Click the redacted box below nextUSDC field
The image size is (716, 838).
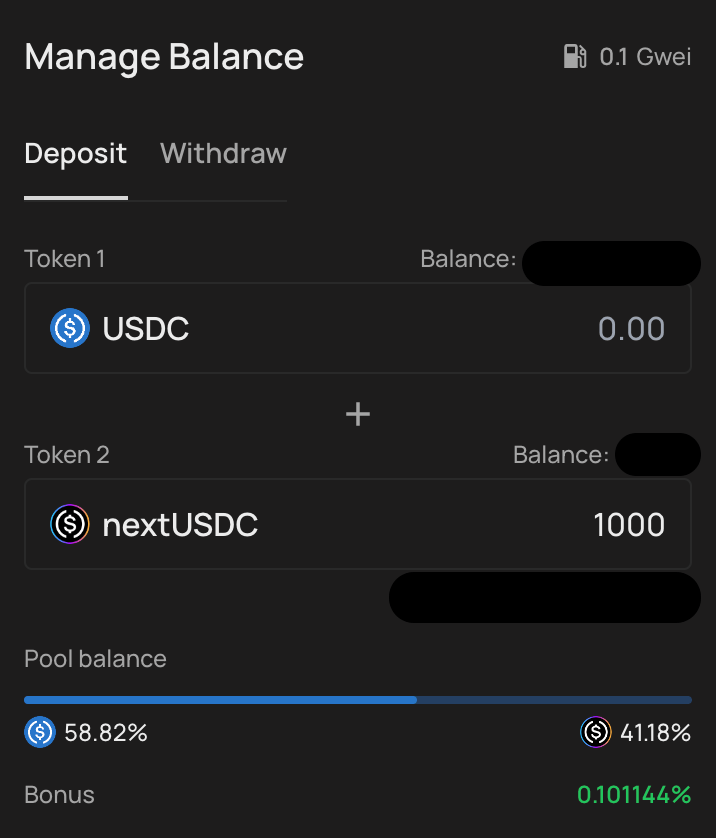545,598
